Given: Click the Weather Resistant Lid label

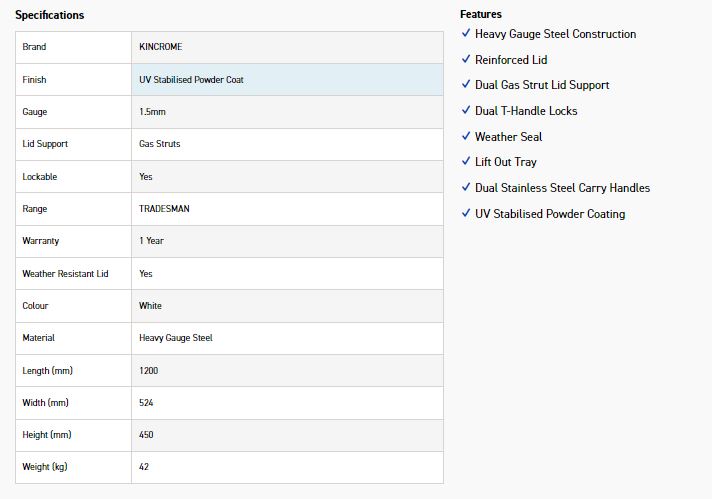Looking at the screenshot, I should click(65, 273).
